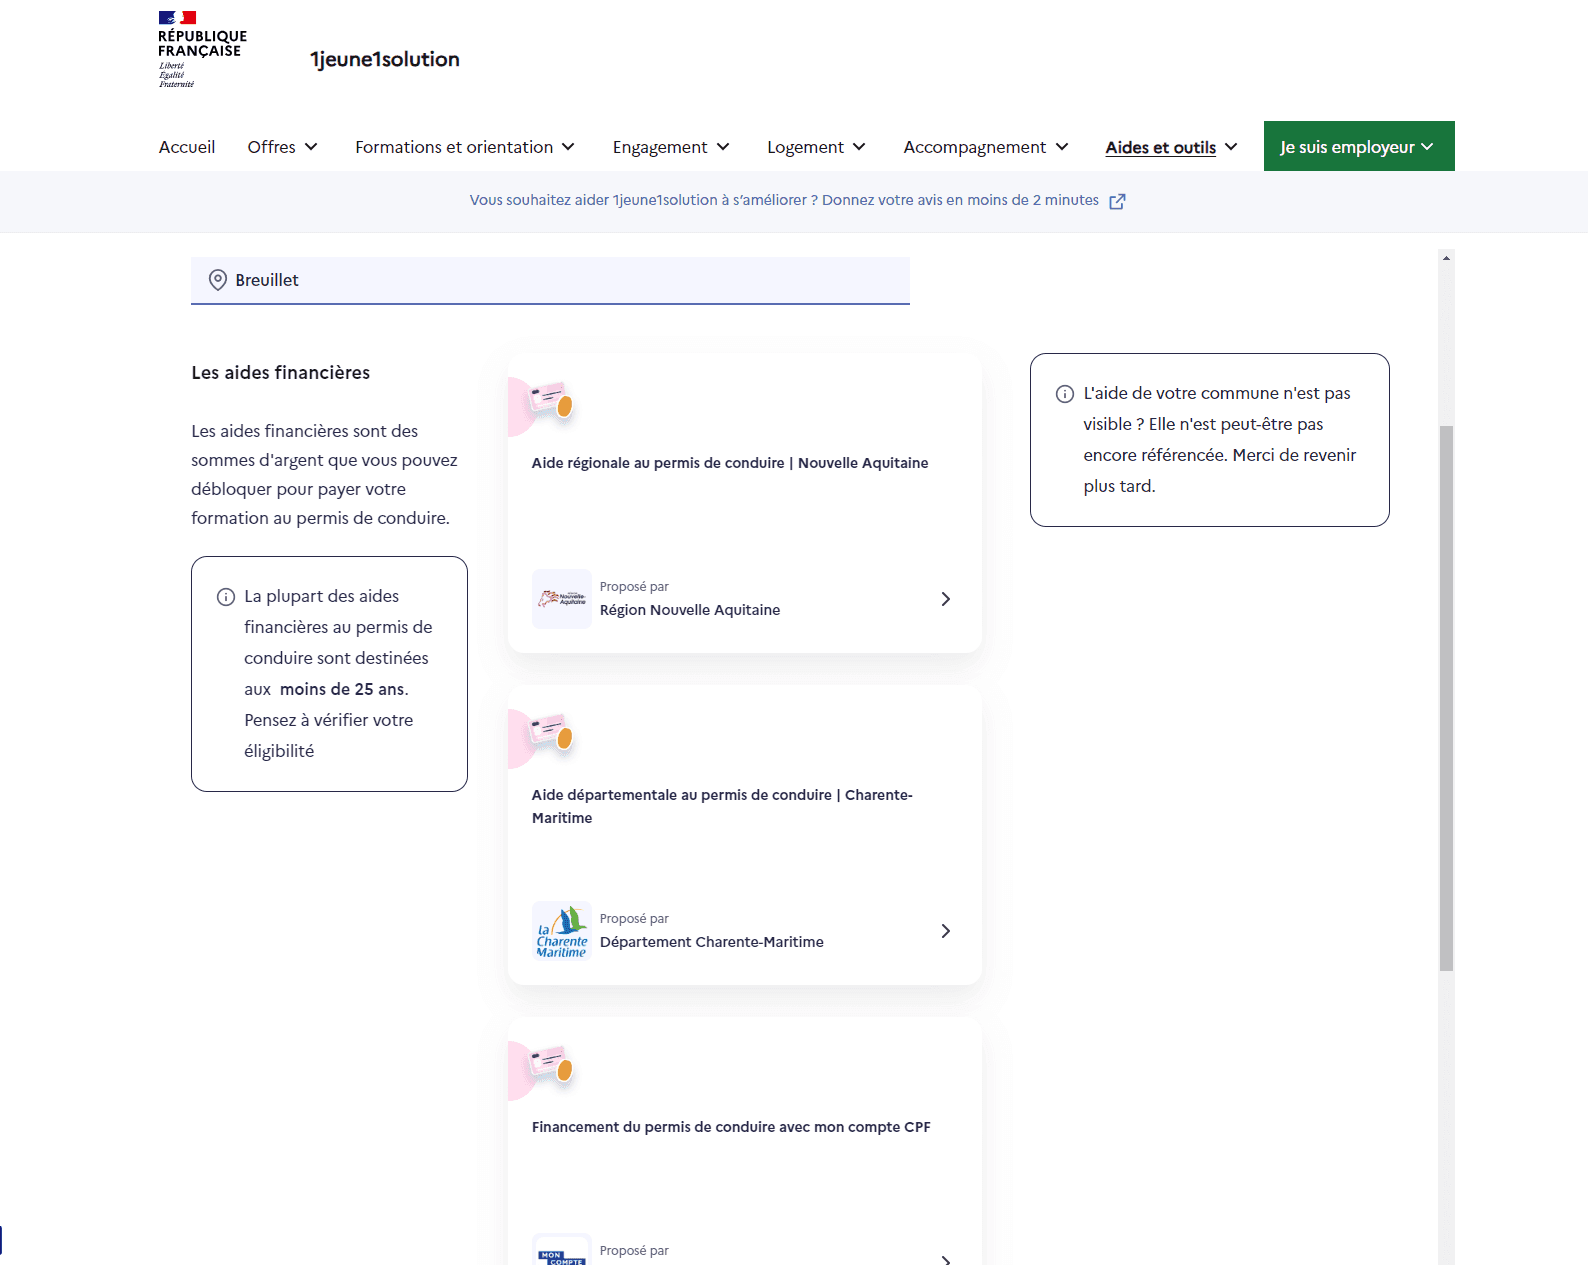The height and width of the screenshot is (1265, 1588).
Task: Open Aide départementale Charente-Maritime card
Action: pos(745,835)
